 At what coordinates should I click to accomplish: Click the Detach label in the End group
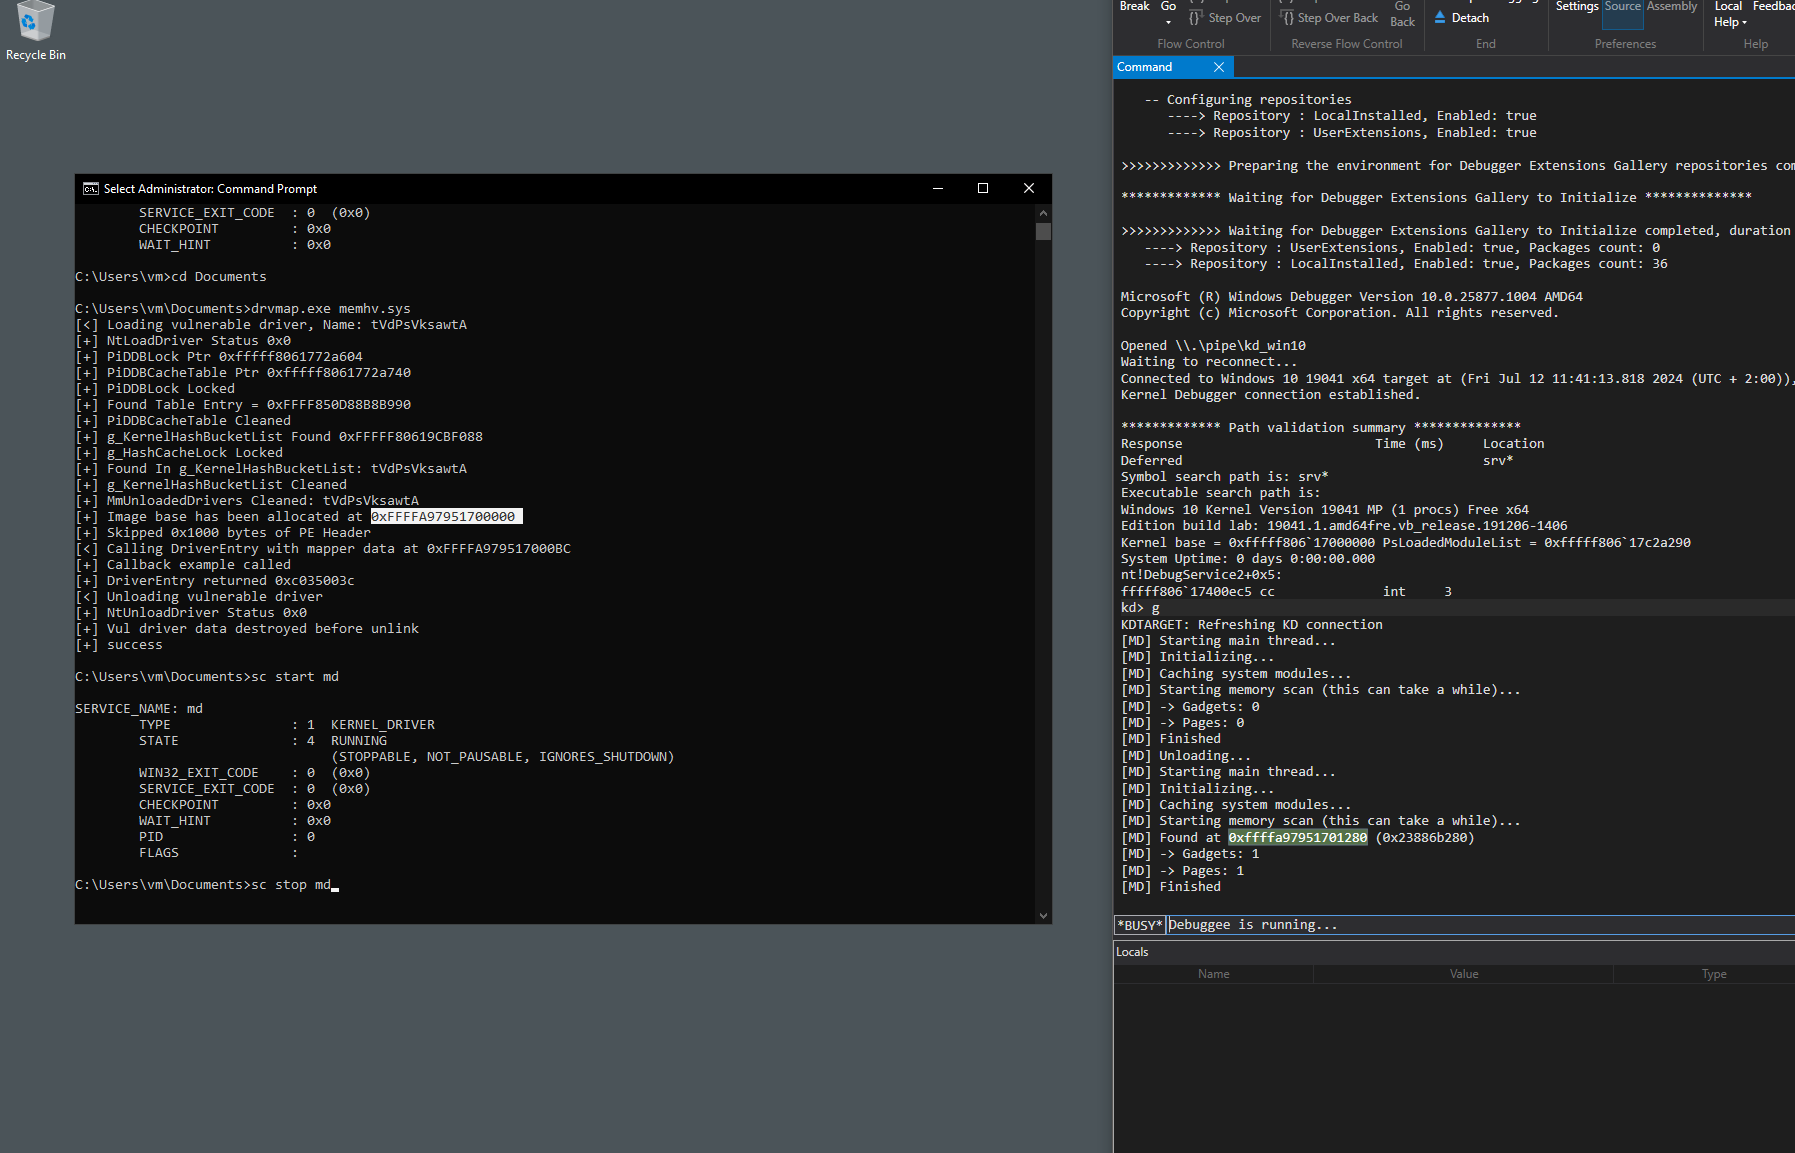click(x=1470, y=18)
